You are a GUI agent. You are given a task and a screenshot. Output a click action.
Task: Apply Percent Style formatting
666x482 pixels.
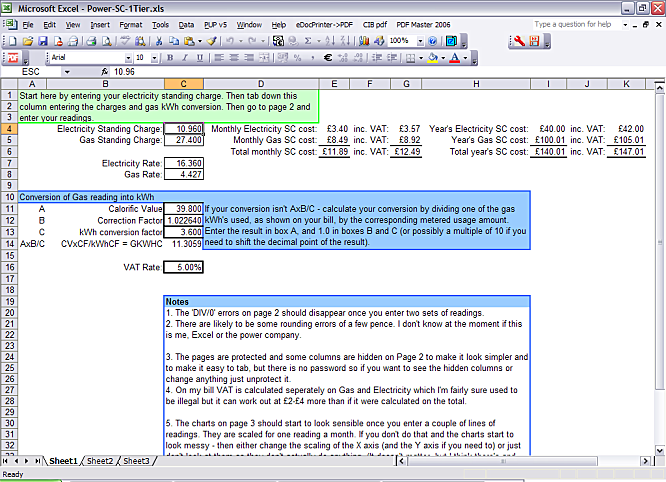(x=297, y=57)
